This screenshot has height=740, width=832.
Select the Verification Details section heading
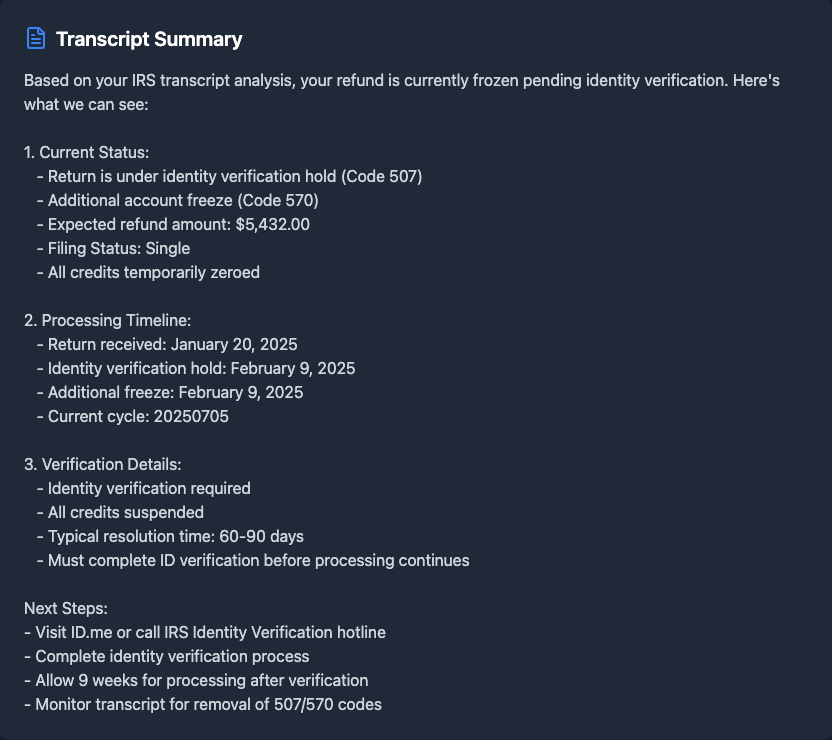(103, 464)
